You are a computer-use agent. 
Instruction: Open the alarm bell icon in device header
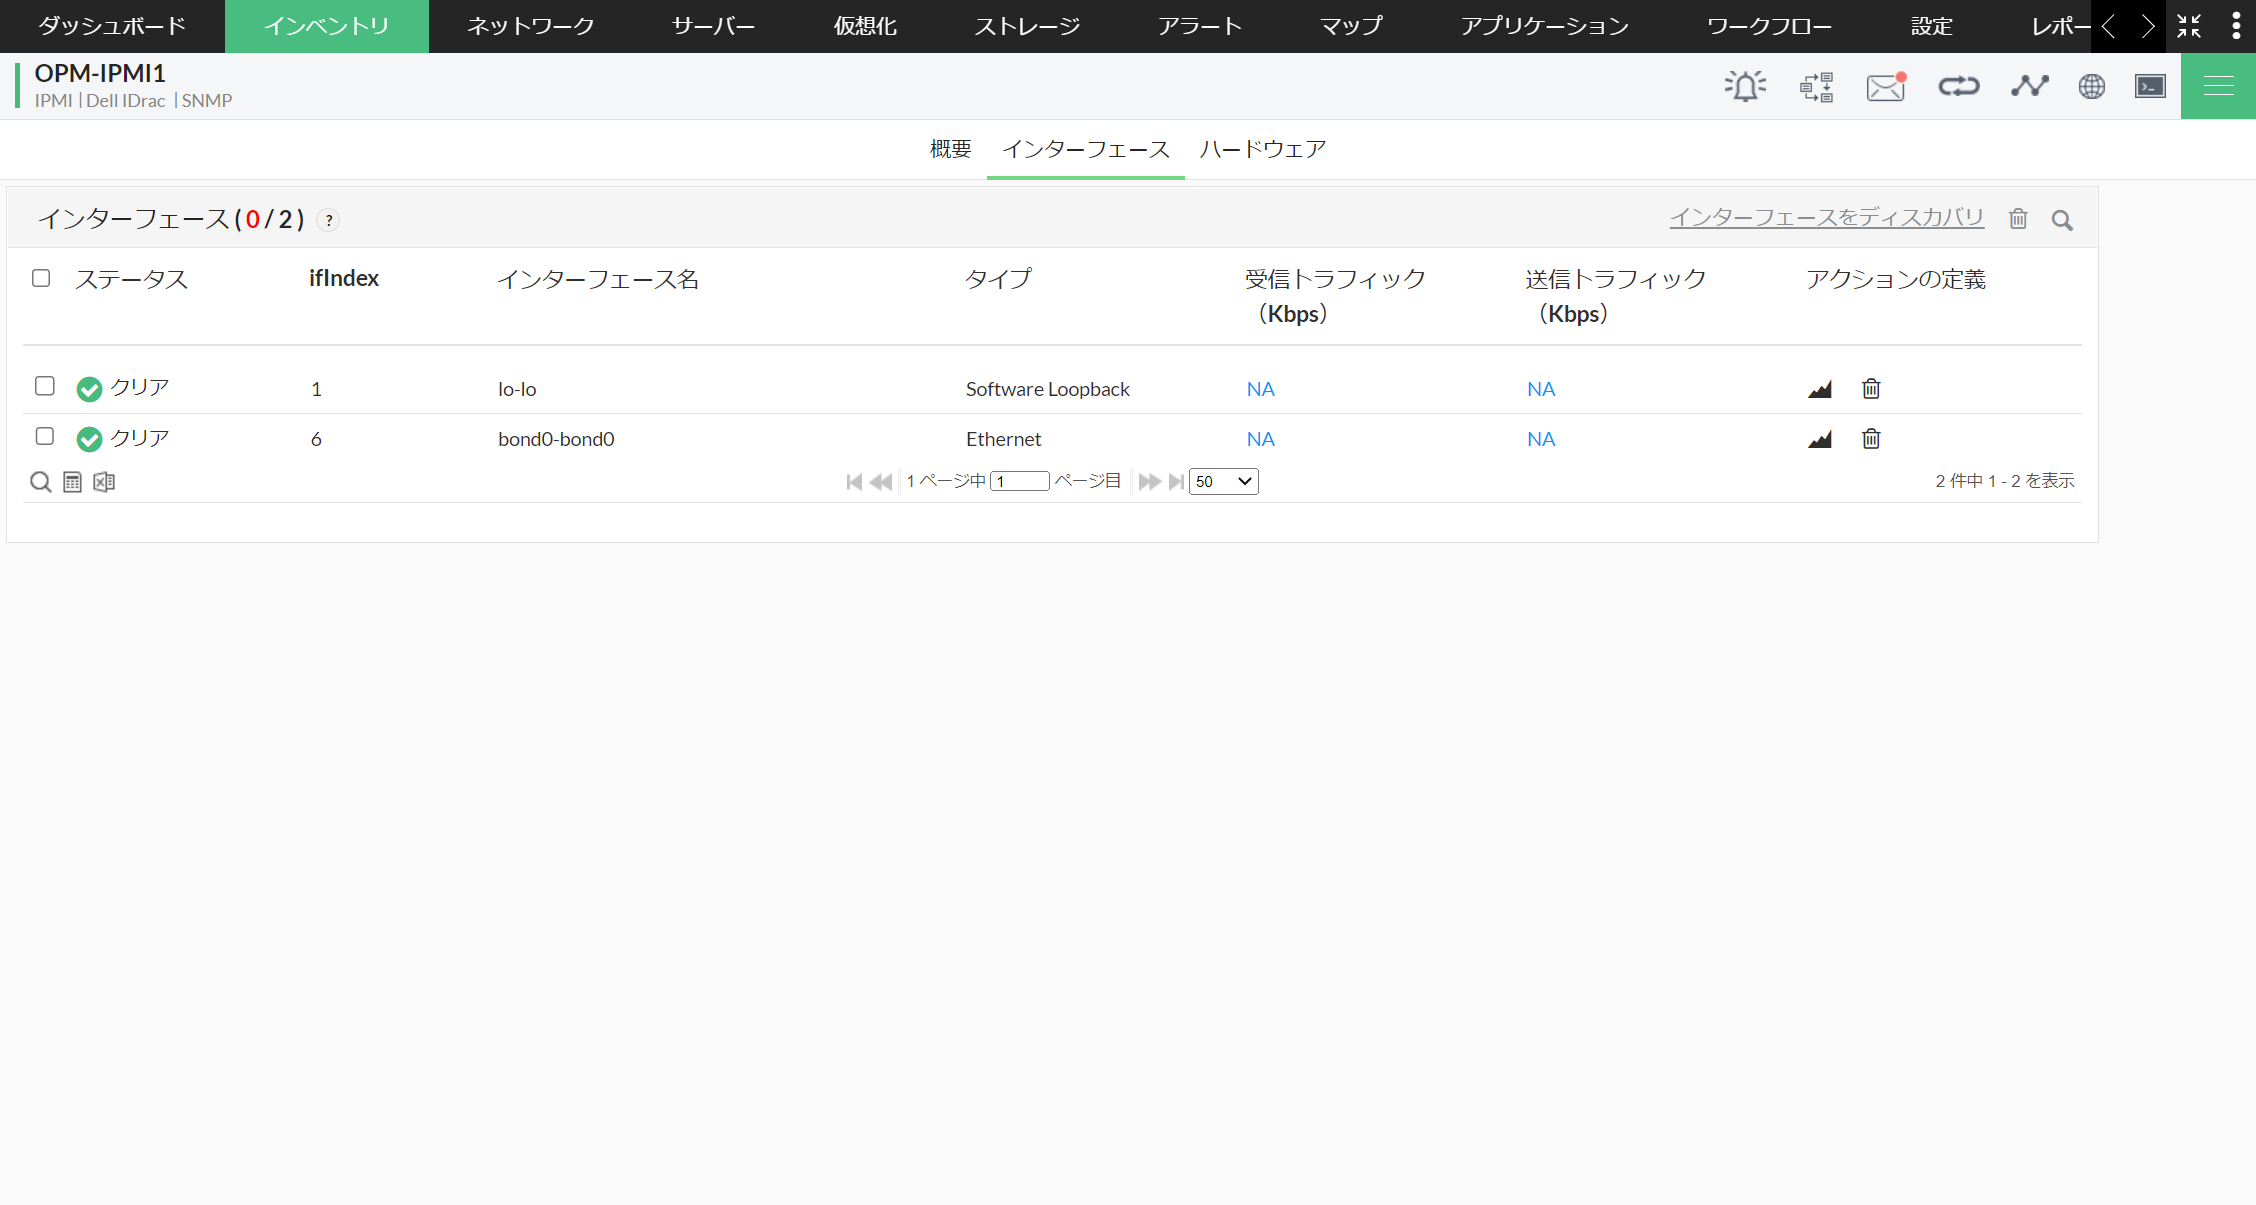tap(1745, 86)
